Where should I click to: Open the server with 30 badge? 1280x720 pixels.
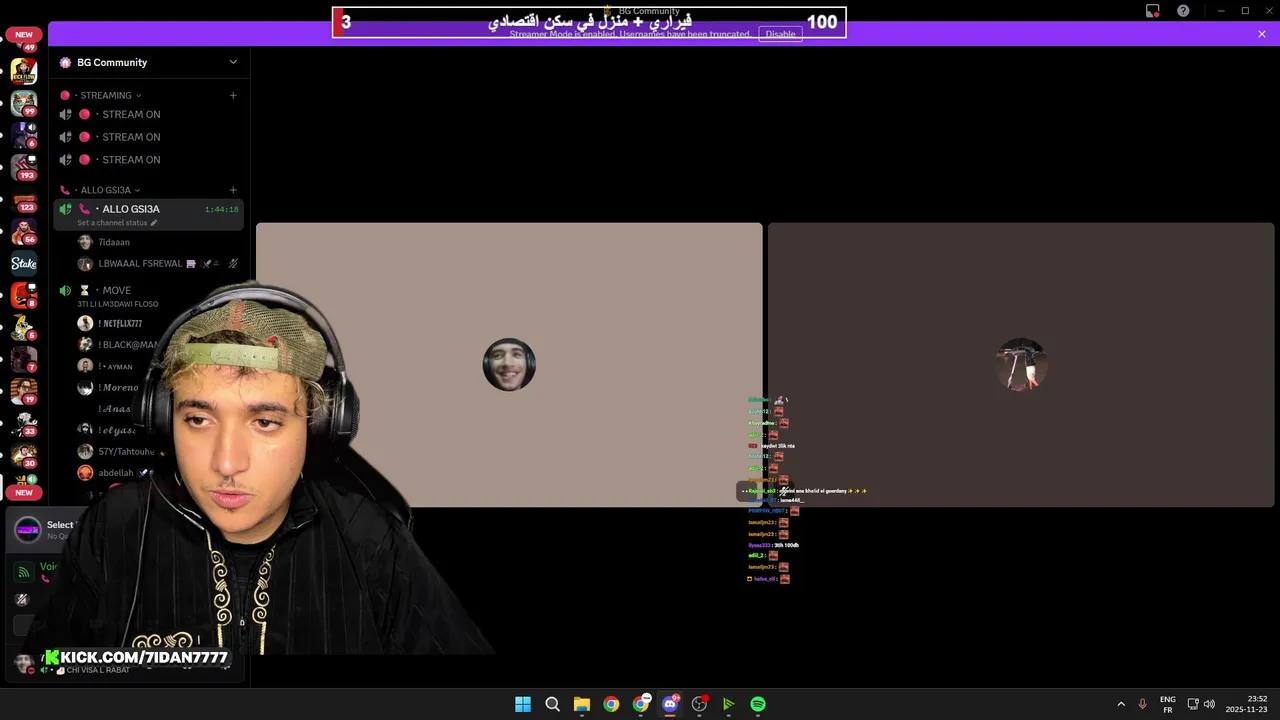(24, 456)
